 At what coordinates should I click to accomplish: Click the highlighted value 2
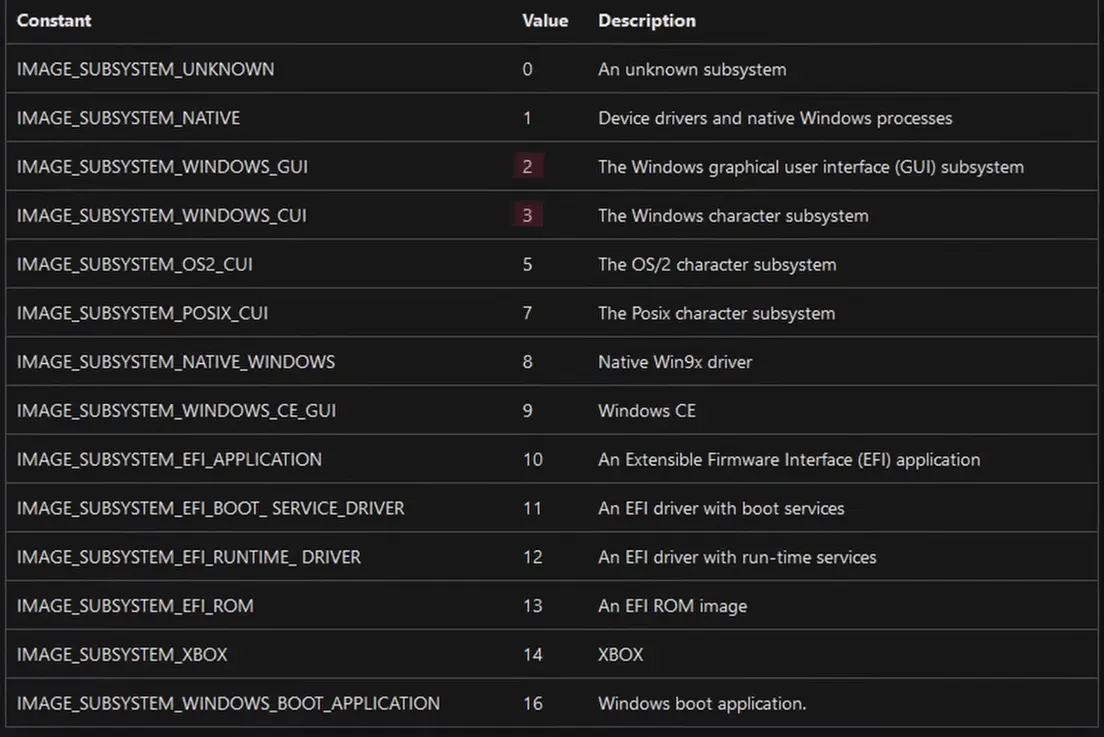pyautogui.click(x=527, y=167)
